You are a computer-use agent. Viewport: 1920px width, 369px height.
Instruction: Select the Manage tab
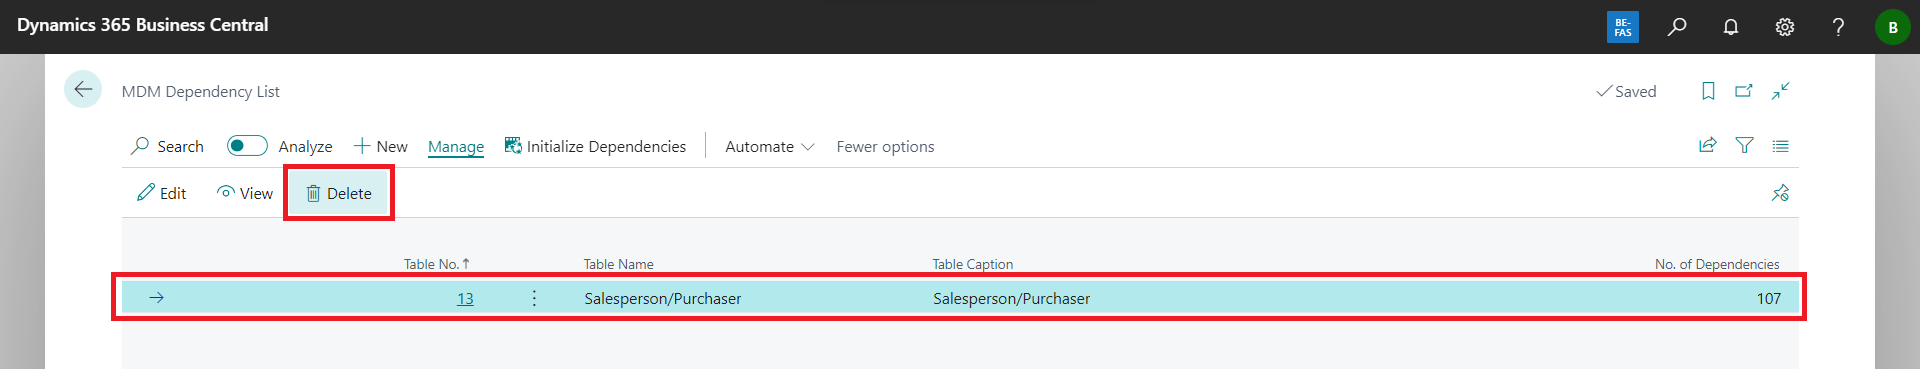click(x=456, y=146)
